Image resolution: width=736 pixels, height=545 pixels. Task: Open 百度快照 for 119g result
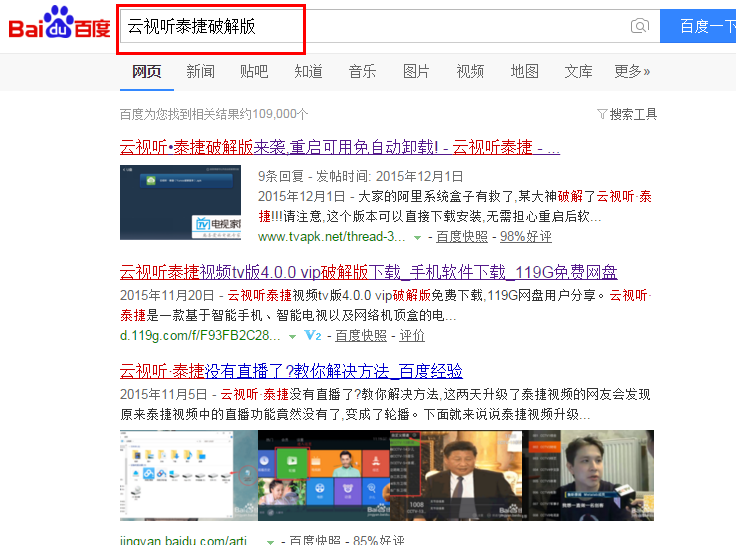click(361, 336)
